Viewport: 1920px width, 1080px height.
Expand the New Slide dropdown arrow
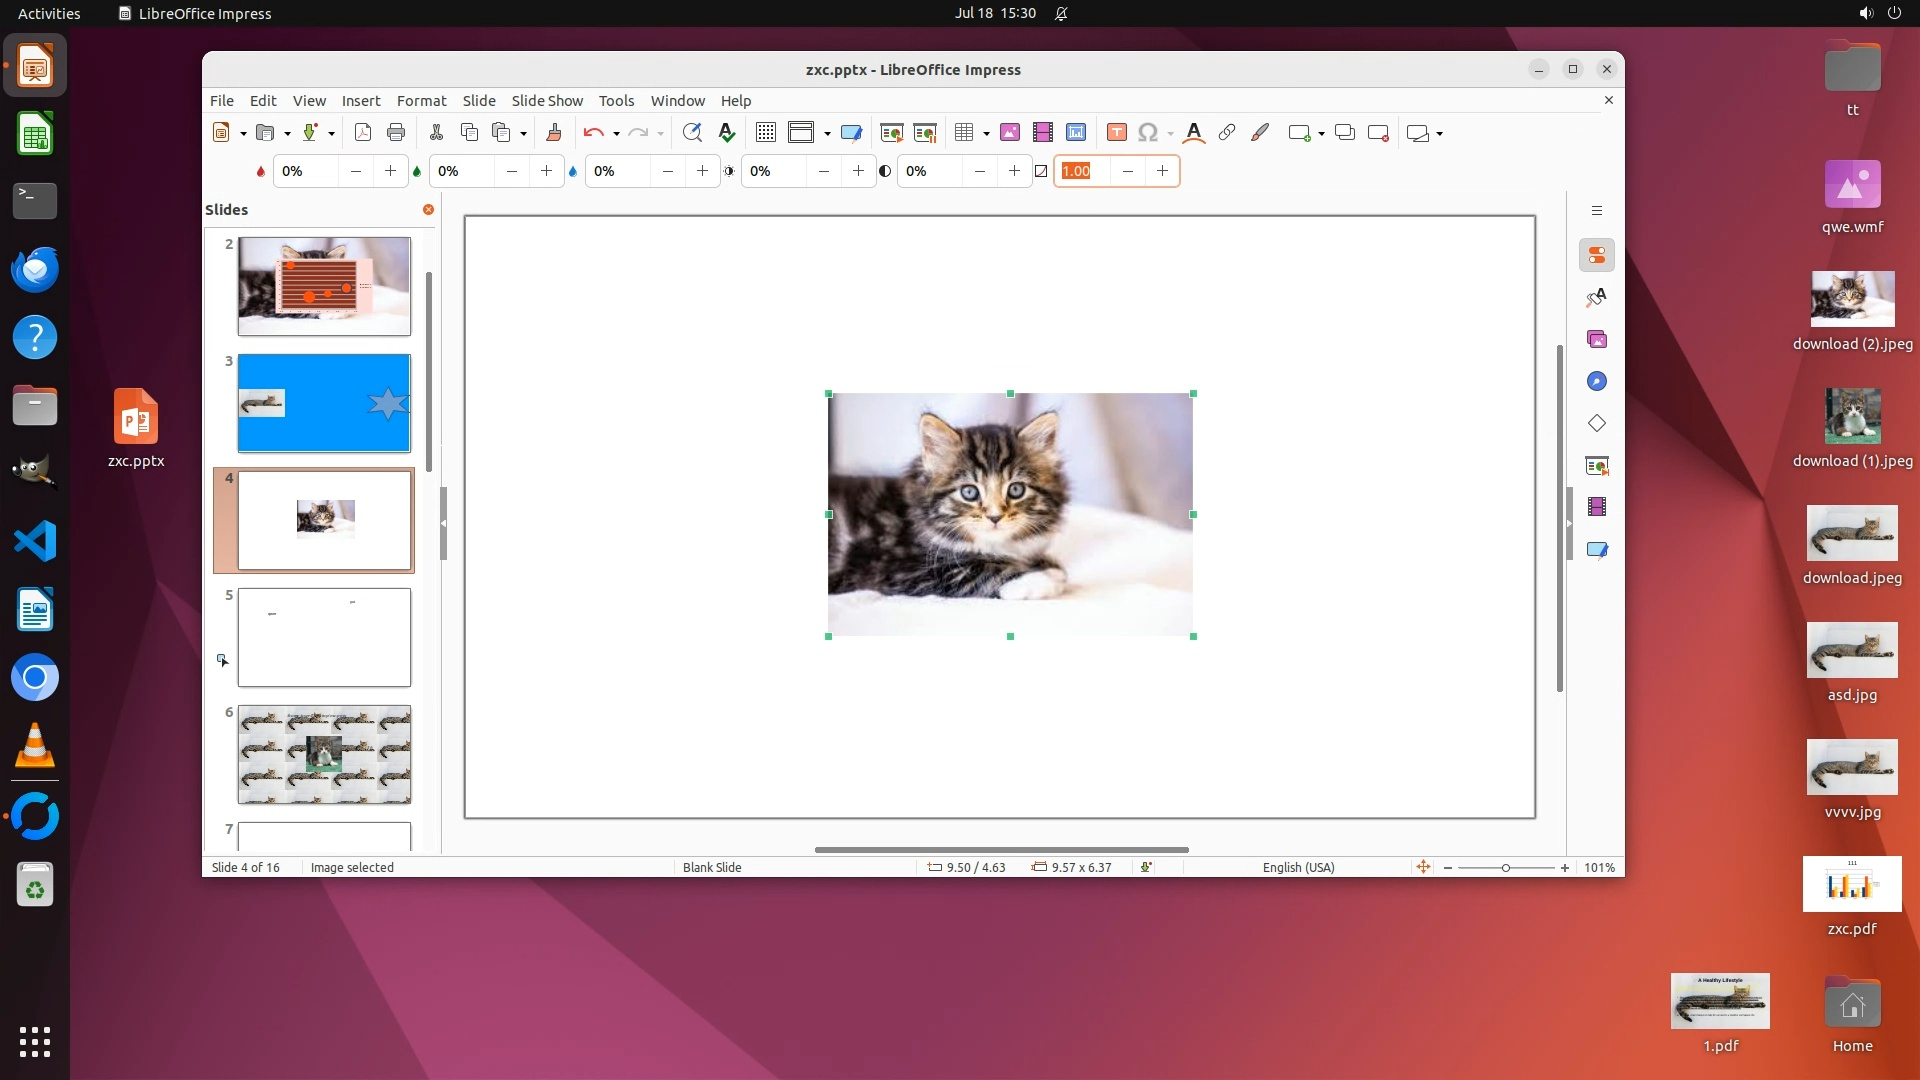1321,133
